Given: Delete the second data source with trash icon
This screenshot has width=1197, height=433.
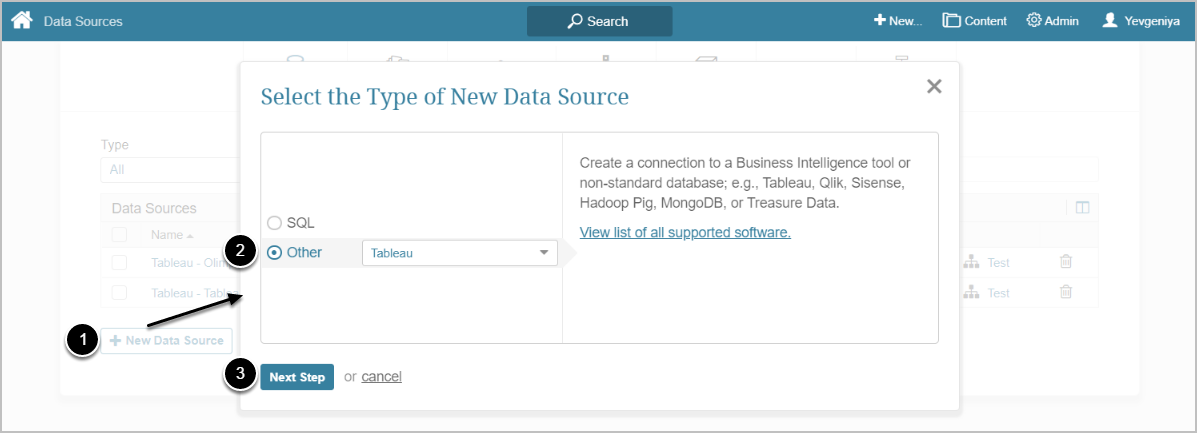Looking at the screenshot, I should pyautogui.click(x=1066, y=292).
